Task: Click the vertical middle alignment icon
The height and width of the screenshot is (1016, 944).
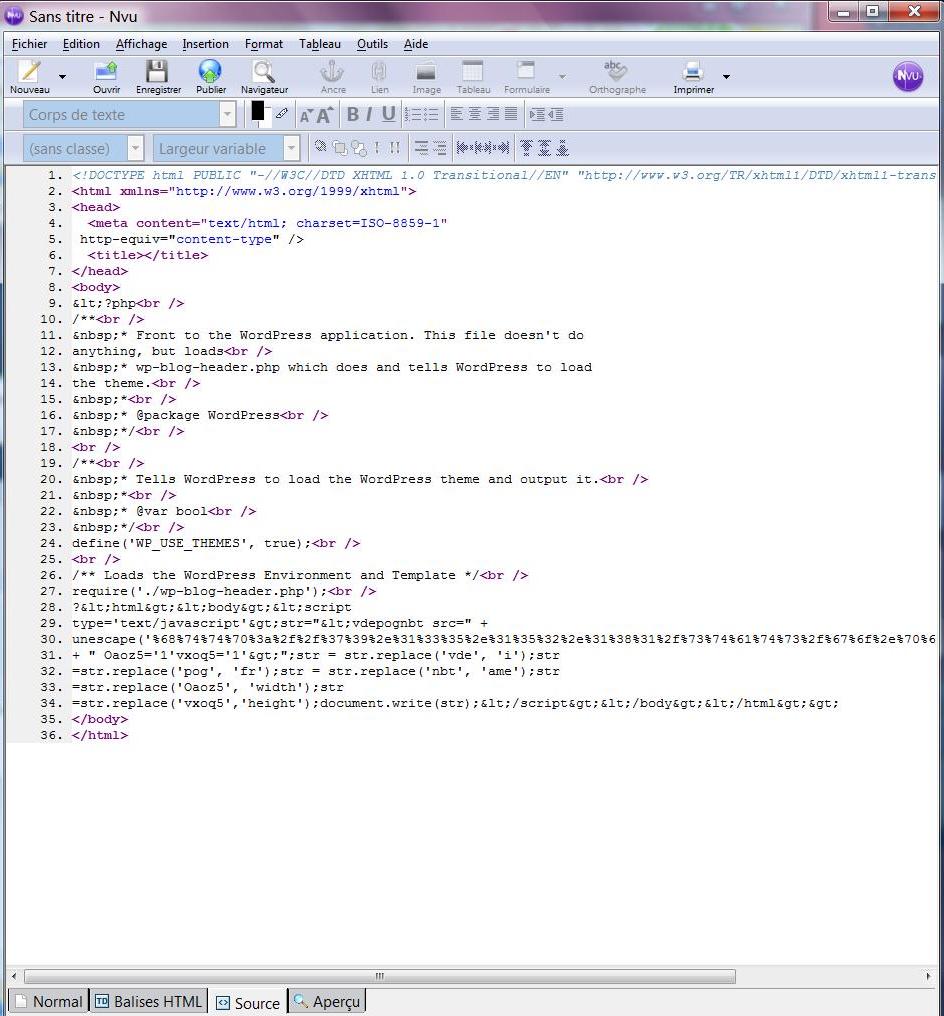Action: [544, 148]
